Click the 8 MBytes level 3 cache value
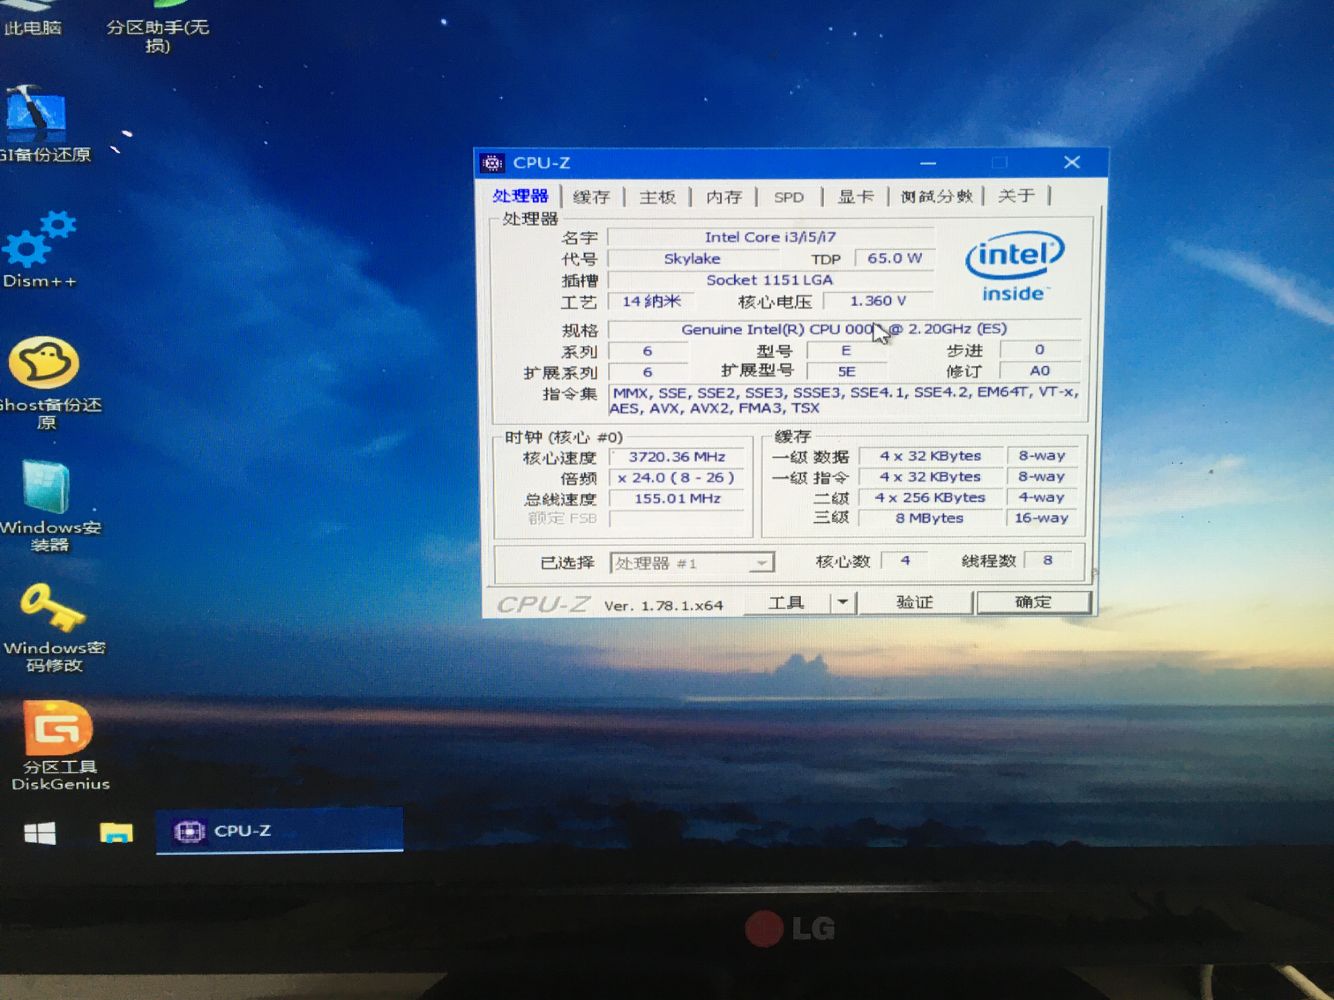Screen dimensions: 1334x1000 coord(929,518)
